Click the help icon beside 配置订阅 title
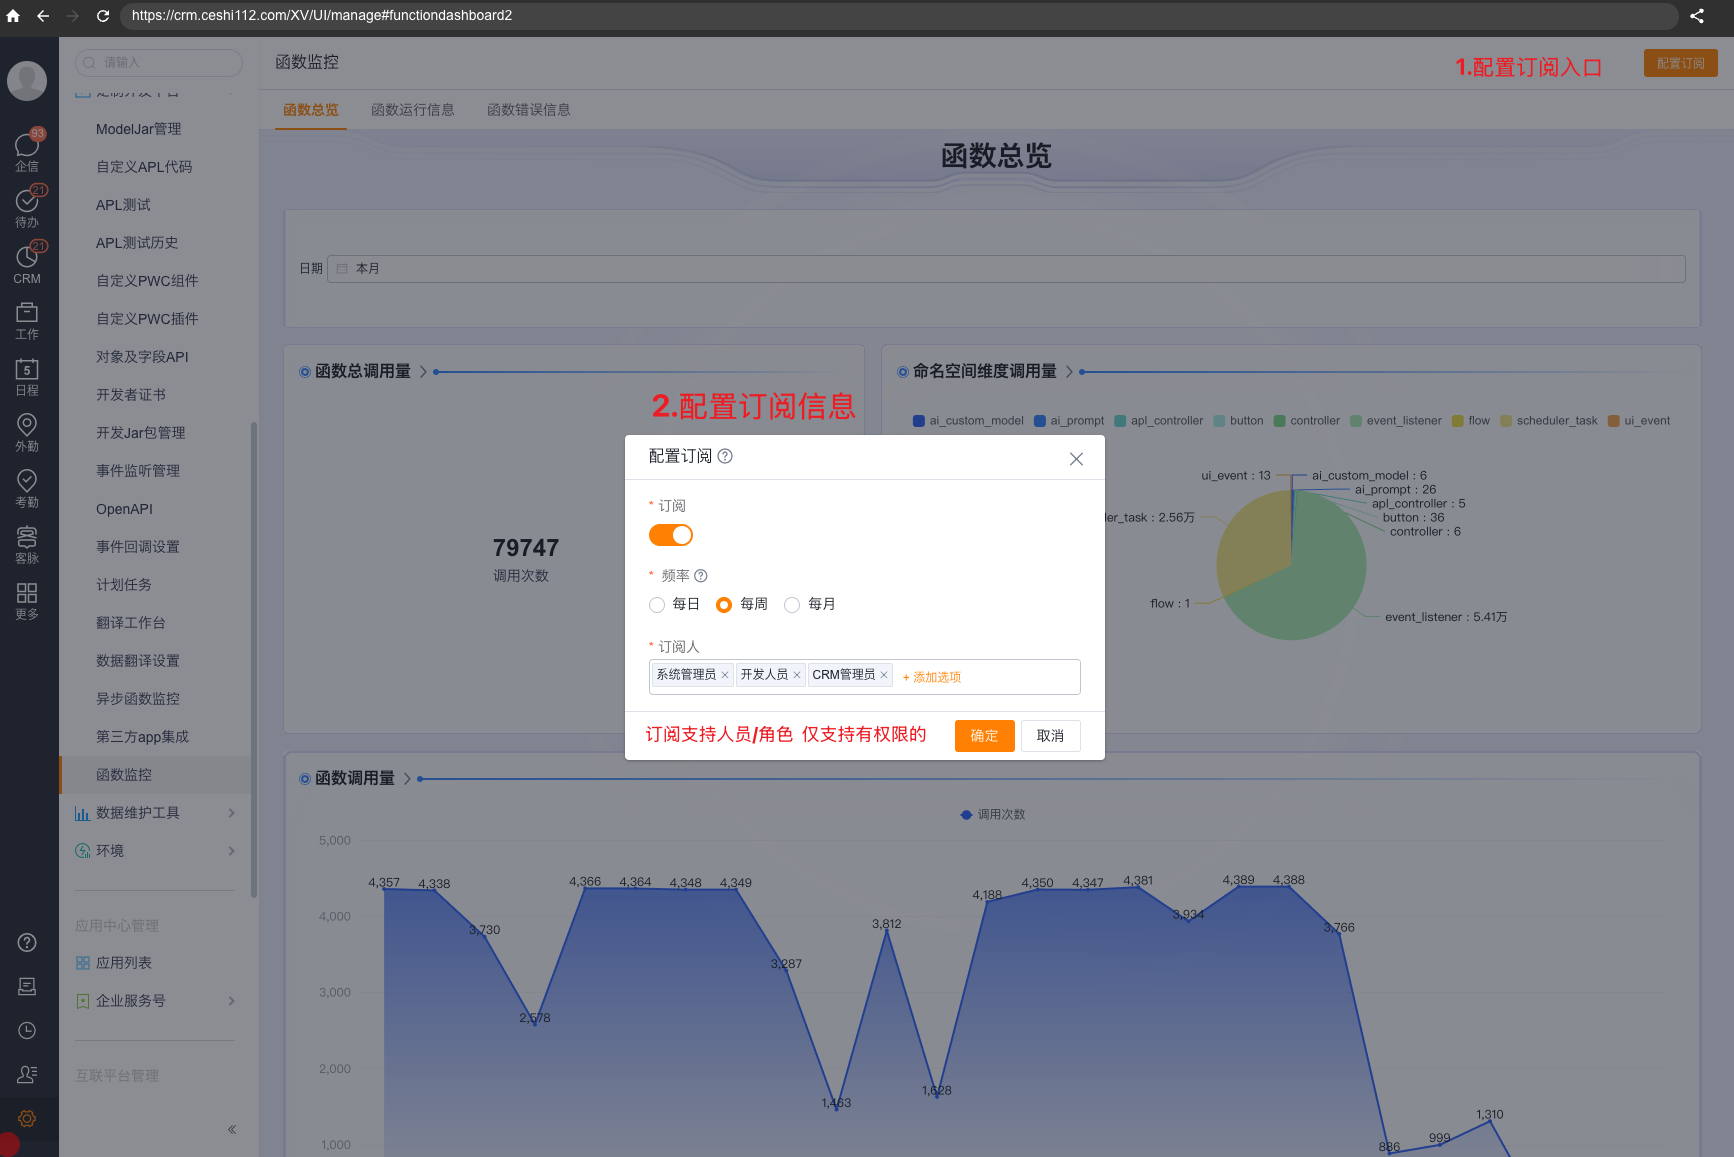 point(726,456)
